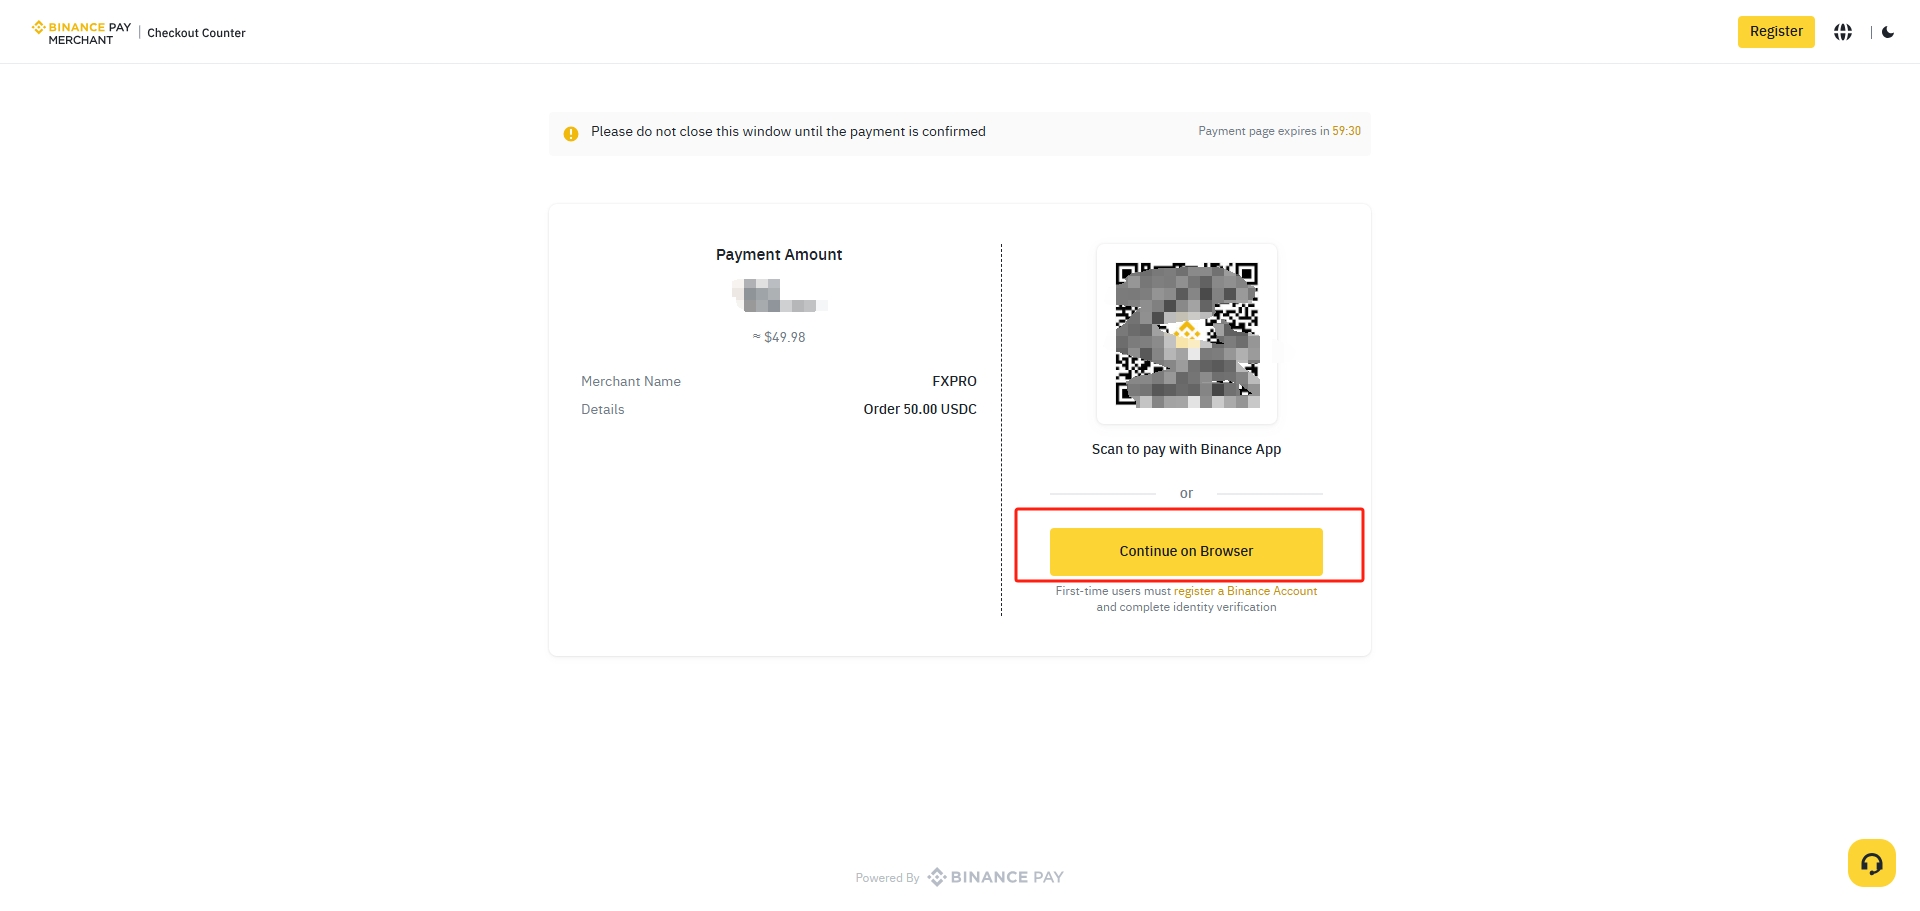Open the support headset chat icon
The image size is (1920, 911).
[1871, 863]
